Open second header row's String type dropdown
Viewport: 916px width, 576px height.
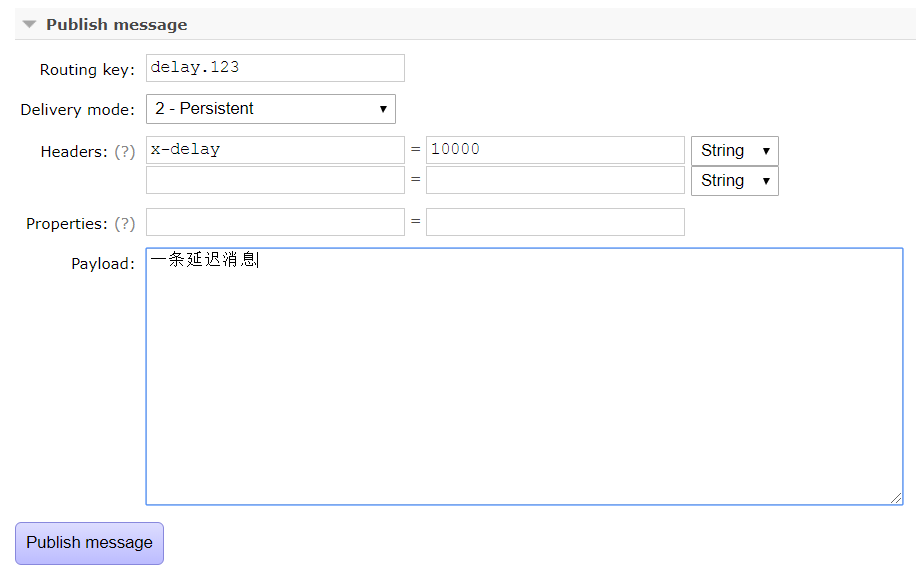pyautogui.click(x=735, y=181)
